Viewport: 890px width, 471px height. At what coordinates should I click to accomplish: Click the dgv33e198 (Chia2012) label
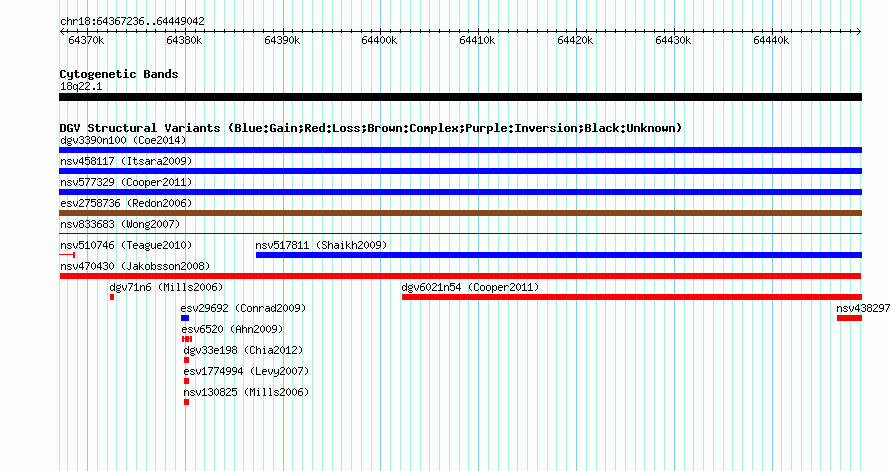[x=244, y=350]
